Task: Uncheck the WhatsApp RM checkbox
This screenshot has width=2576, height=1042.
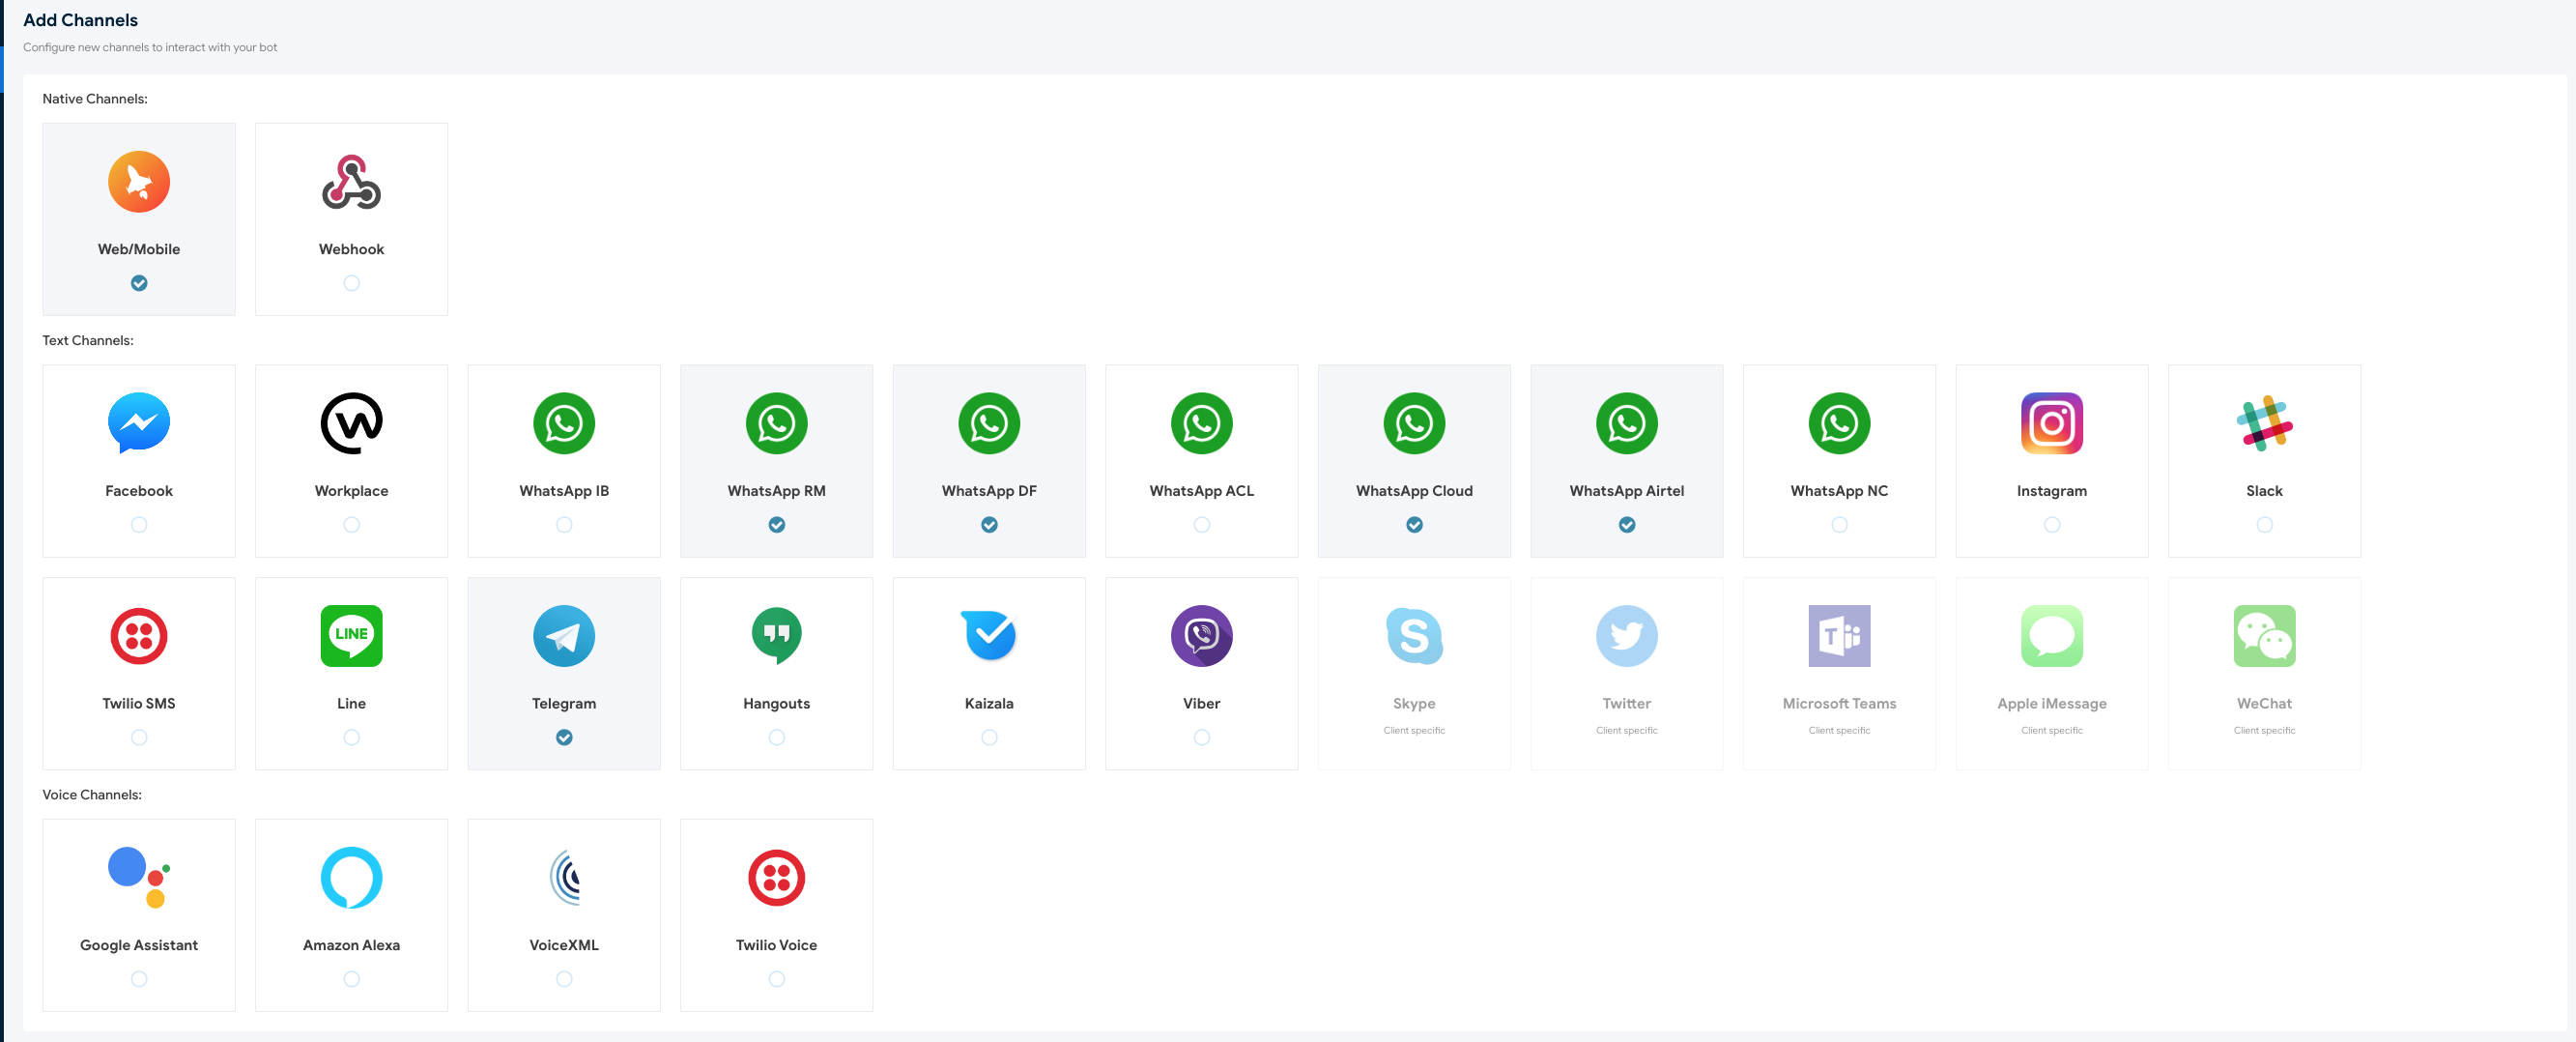Action: 777,524
